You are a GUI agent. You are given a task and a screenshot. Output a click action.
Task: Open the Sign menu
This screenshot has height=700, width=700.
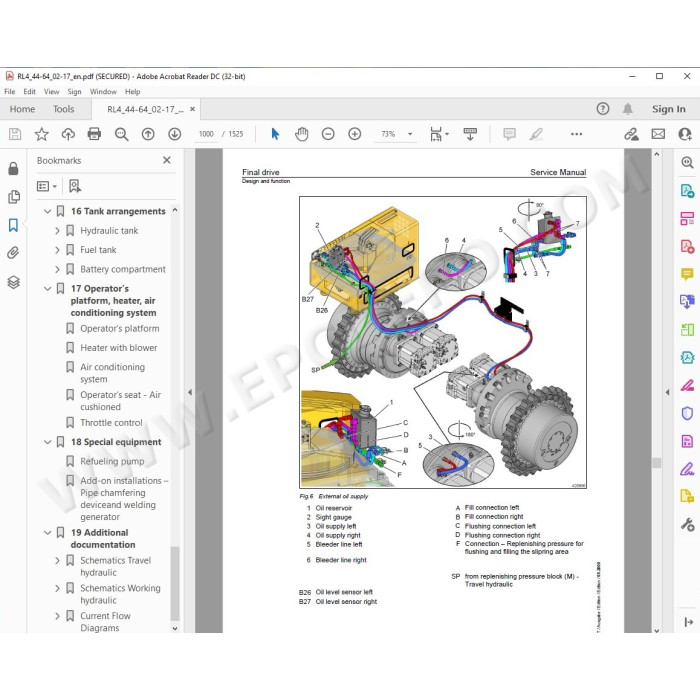[x=74, y=92]
